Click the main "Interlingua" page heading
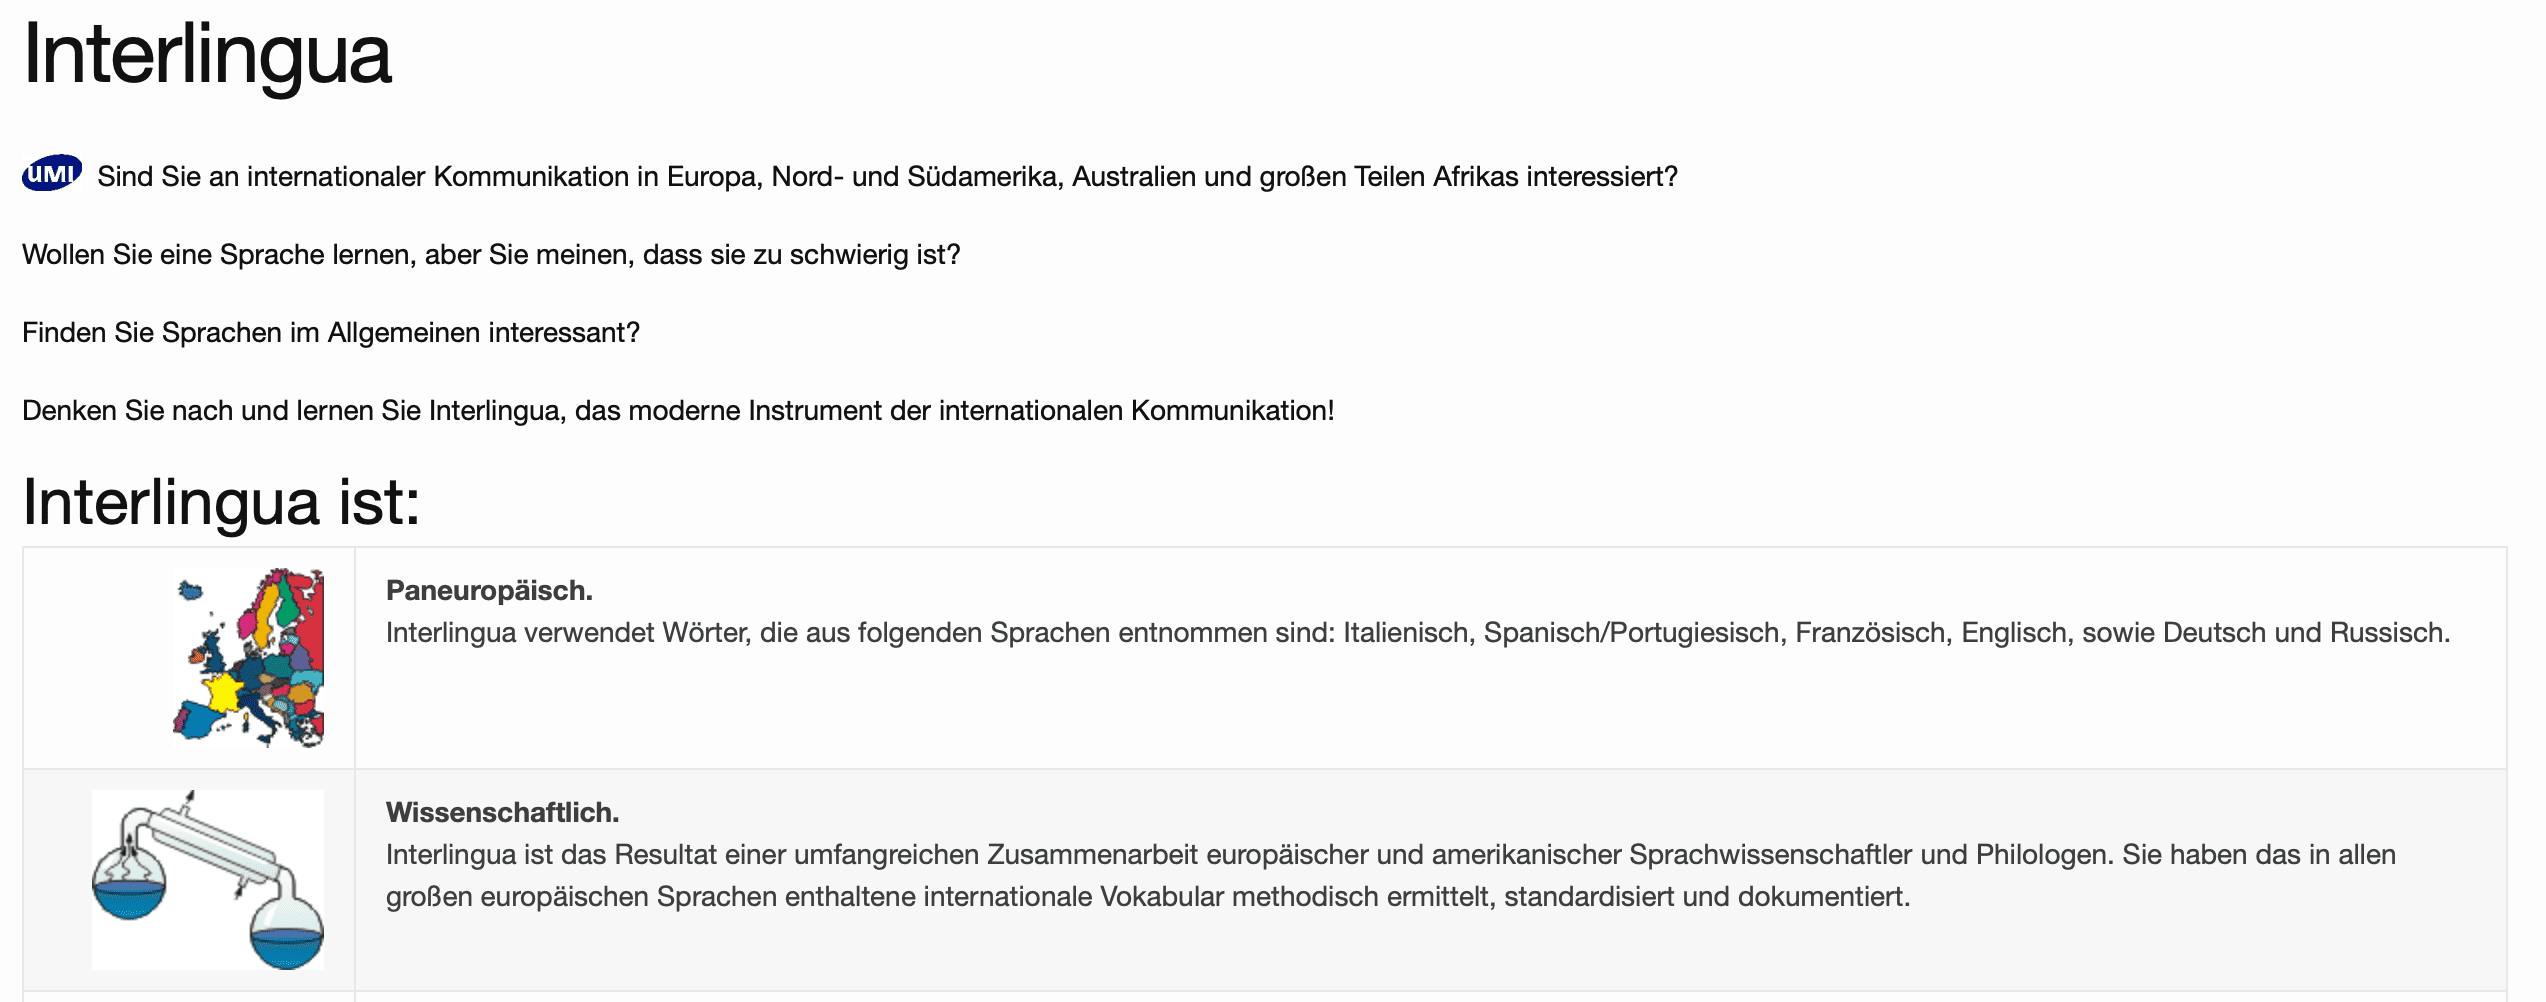Image resolution: width=2546 pixels, height=1002 pixels. [207, 55]
